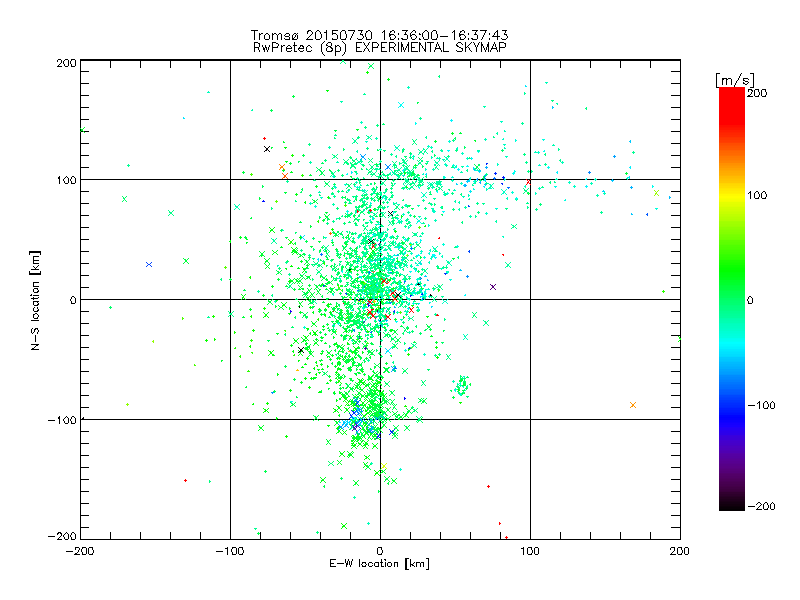This screenshot has width=800, height=600.
Task: Click the colorbar label '-100'
Action: click(761, 405)
